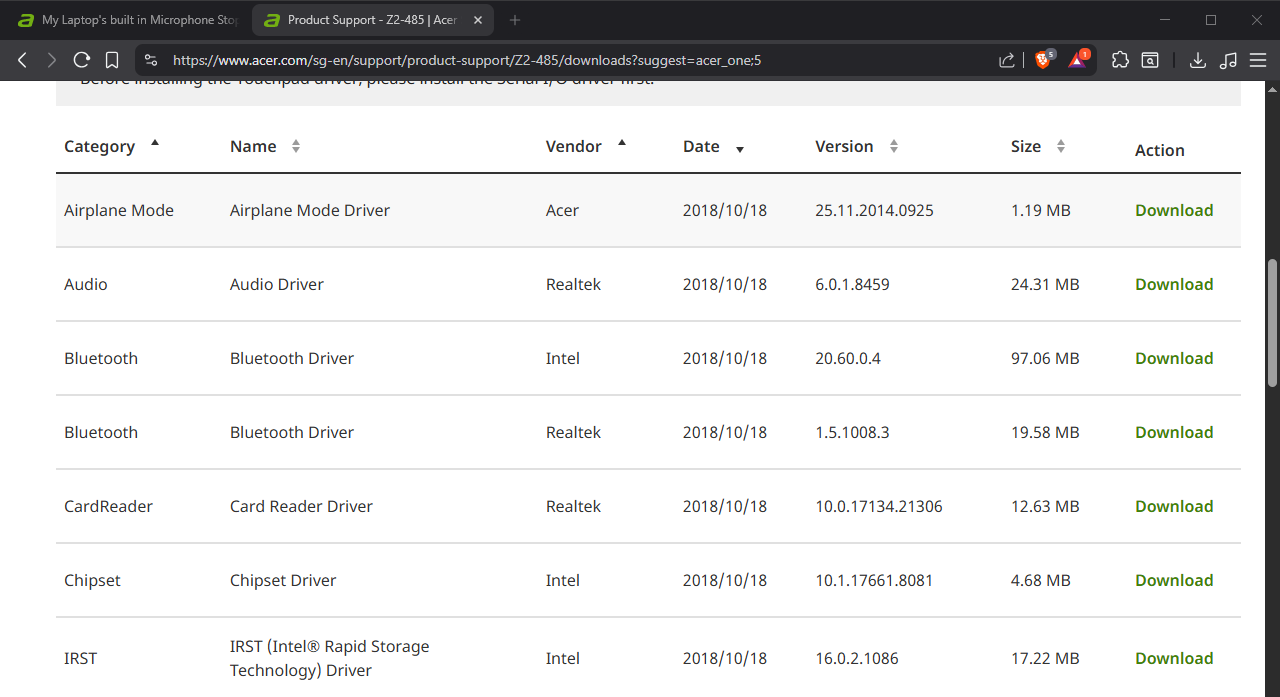1280x697 pixels.
Task: Open Brave Shields lion icon
Action: [x=1043, y=60]
